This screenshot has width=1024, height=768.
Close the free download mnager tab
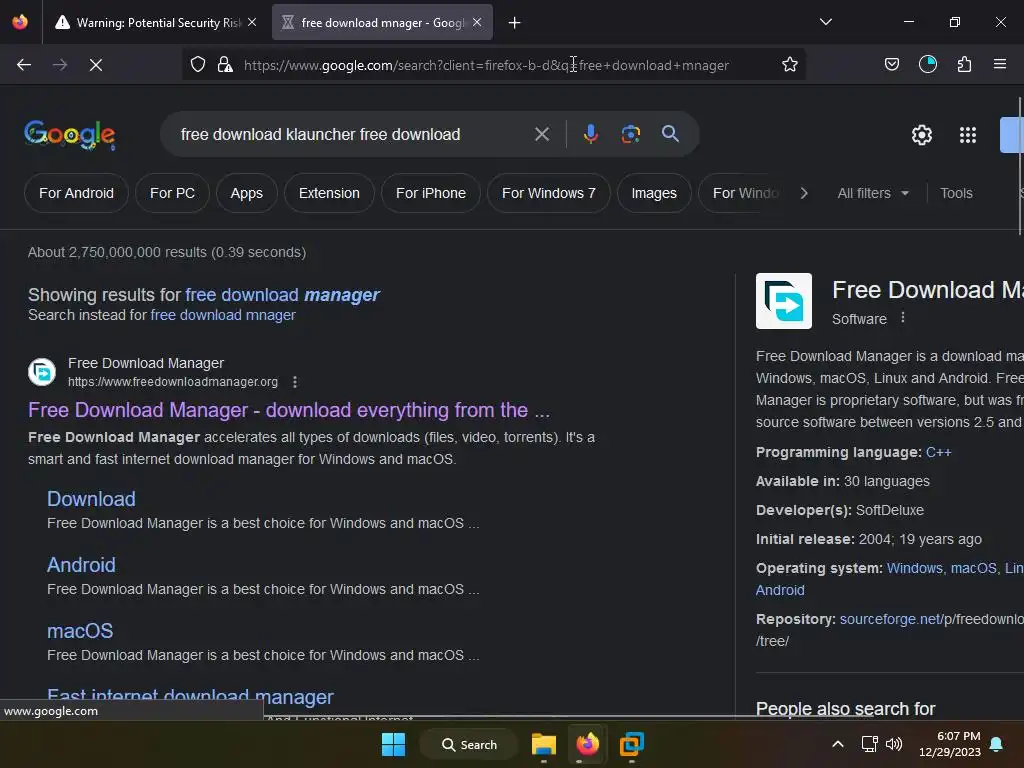pos(477,22)
